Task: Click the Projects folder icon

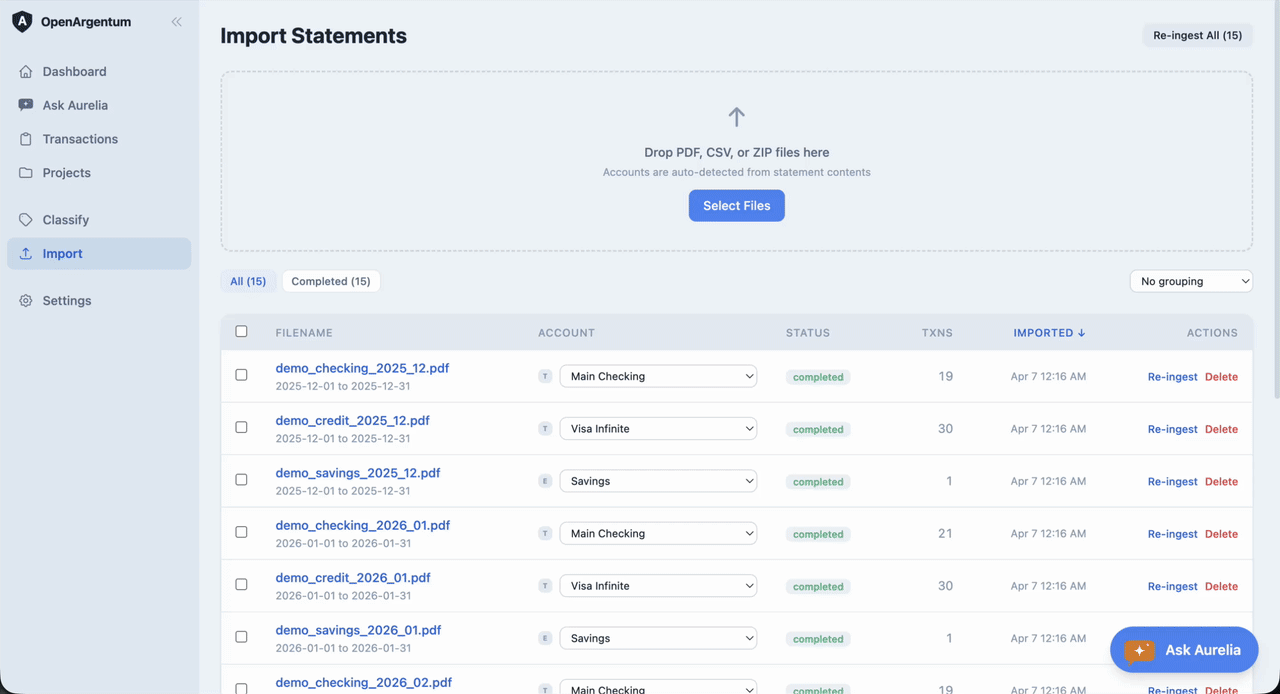Action: [x=26, y=173]
